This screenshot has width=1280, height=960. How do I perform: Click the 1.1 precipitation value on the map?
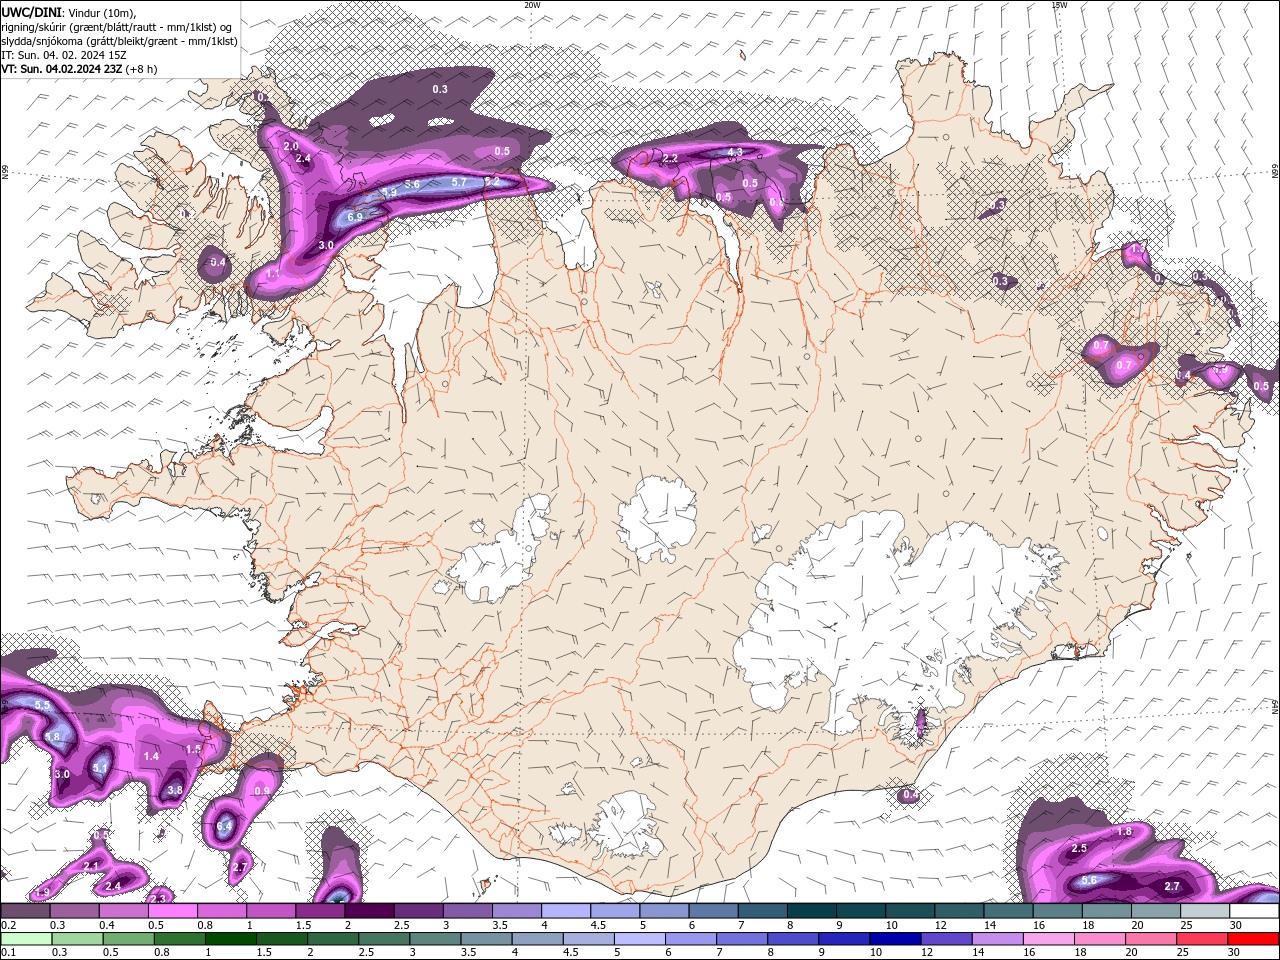point(274,273)
